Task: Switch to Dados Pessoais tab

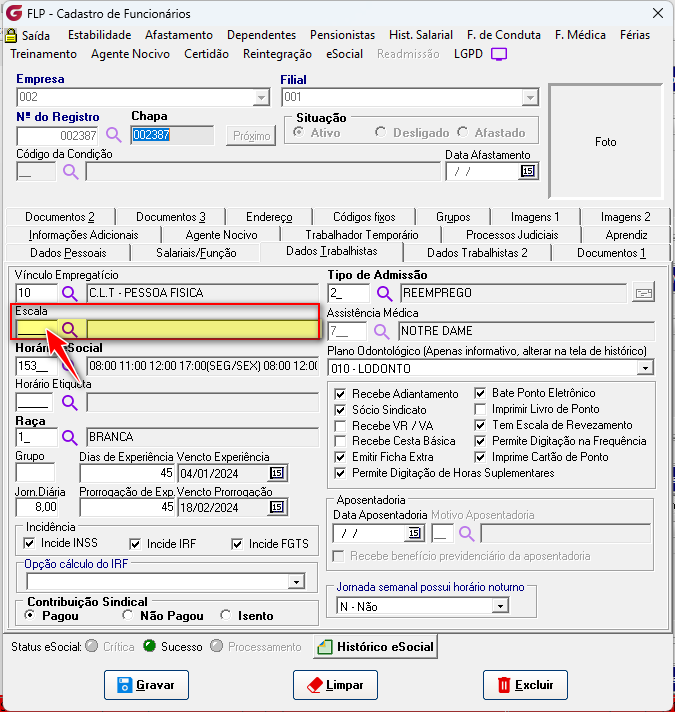Action: (68, 253)
